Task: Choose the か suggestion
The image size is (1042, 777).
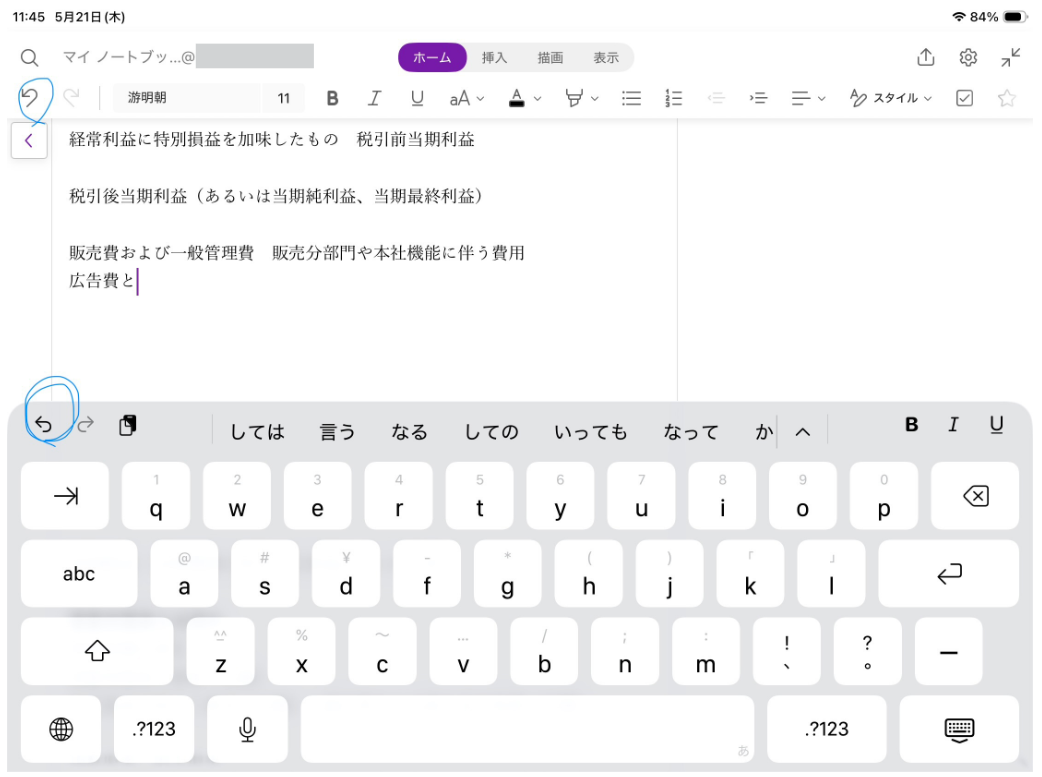Action: coord(764,432)
